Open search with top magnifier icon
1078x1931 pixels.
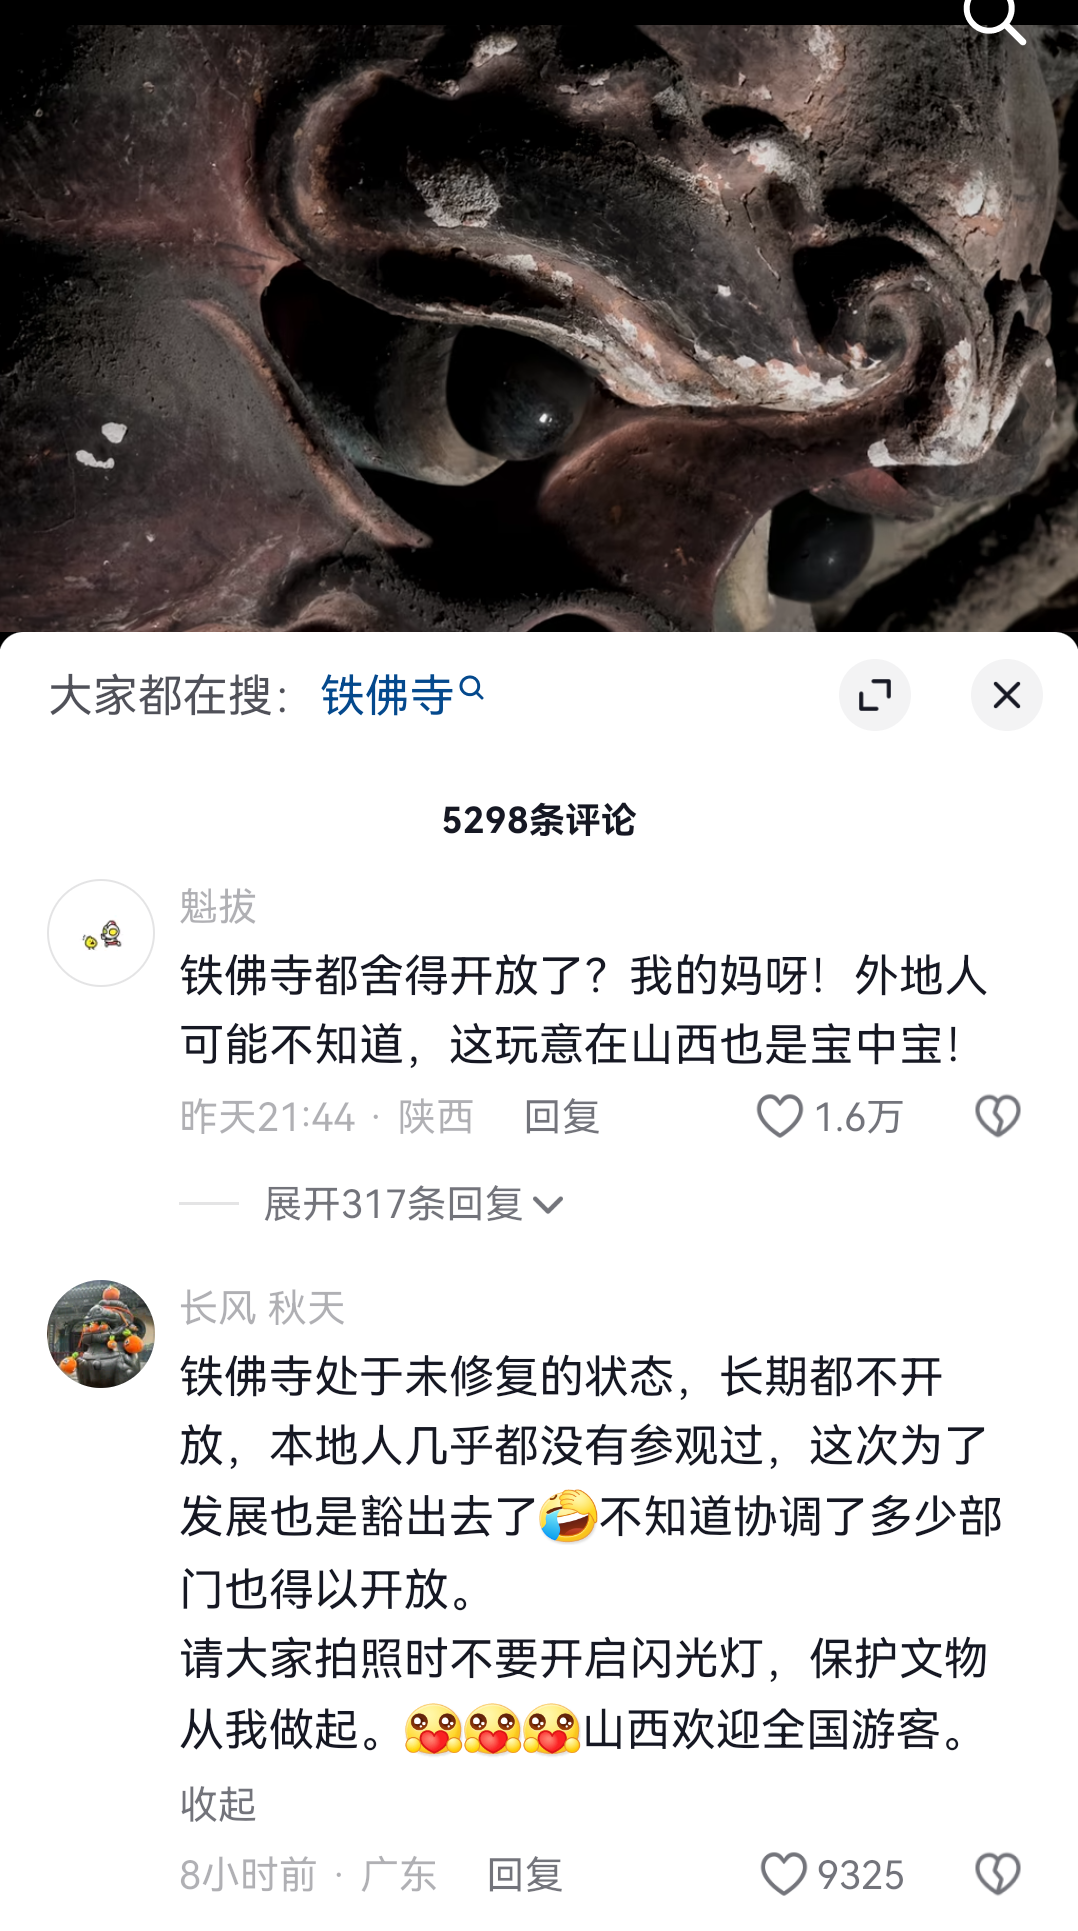coord(995,18)
